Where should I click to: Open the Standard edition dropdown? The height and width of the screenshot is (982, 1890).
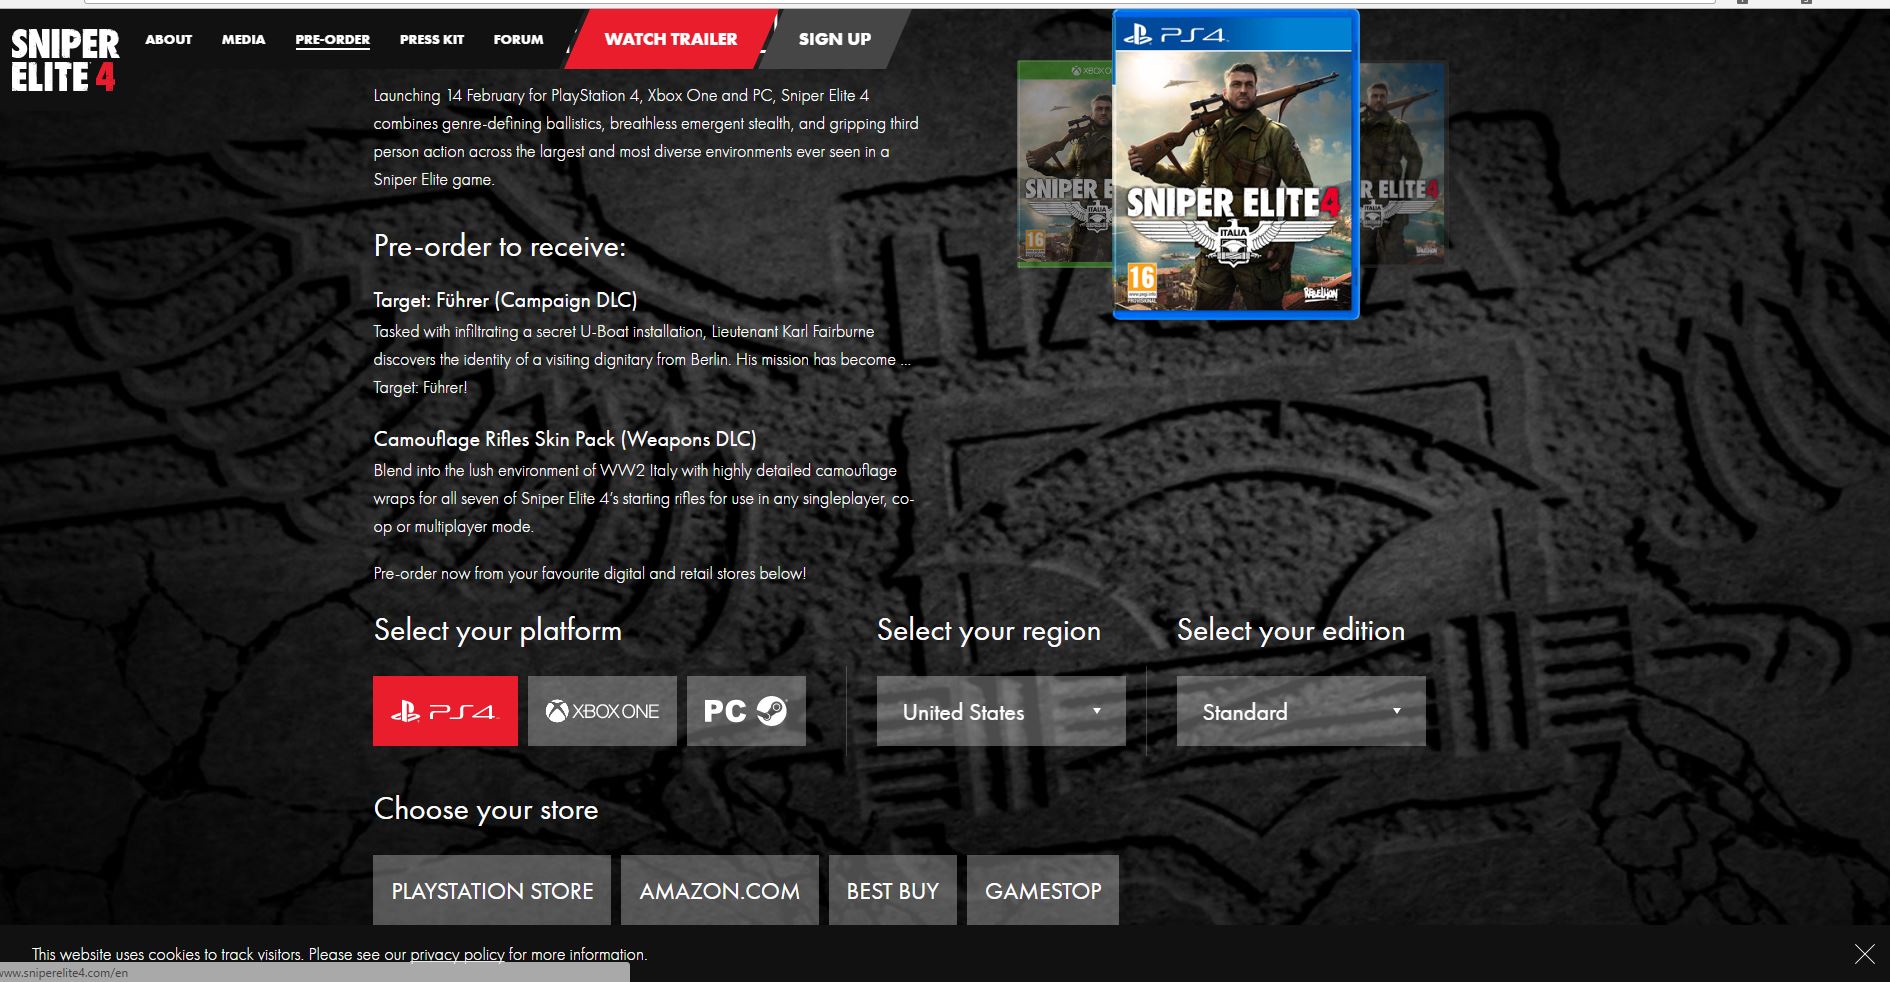click(x=1301, y=711)
